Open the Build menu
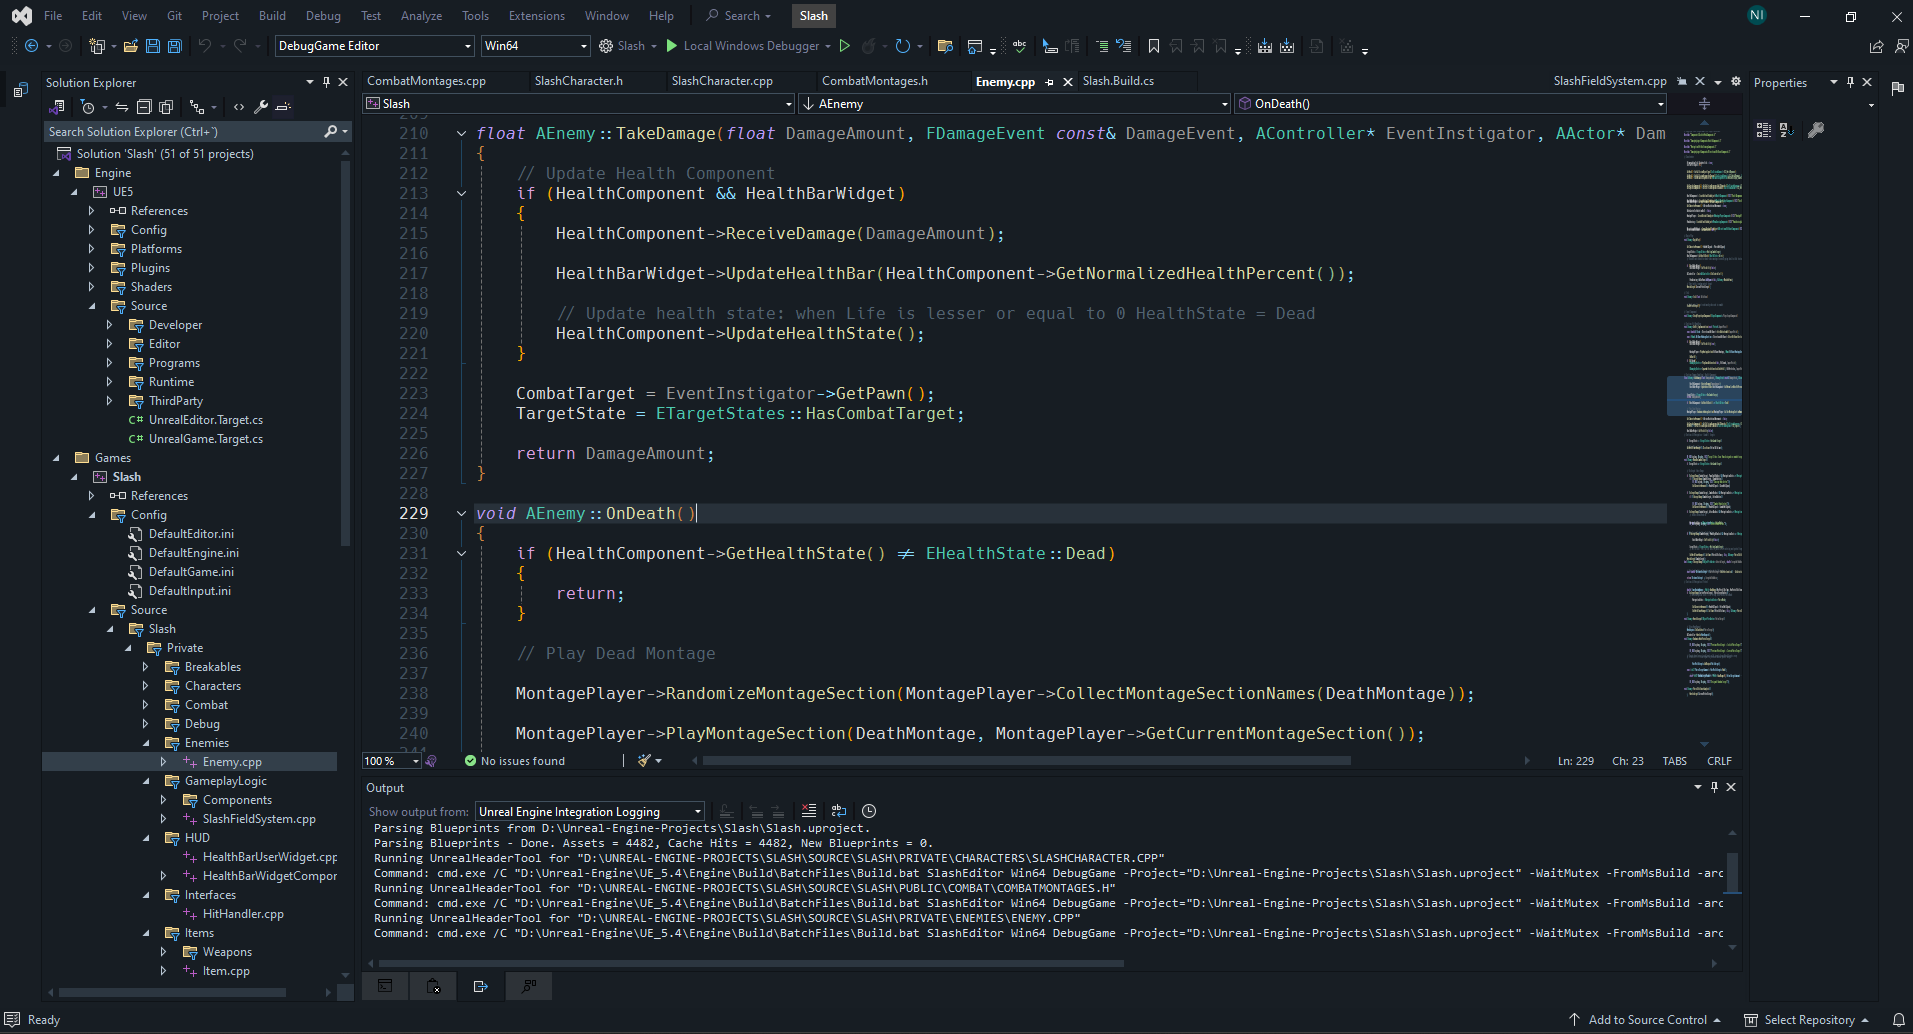This screenshot has height=1034, width=1913. pyautogui.click(x=272, y=16)
